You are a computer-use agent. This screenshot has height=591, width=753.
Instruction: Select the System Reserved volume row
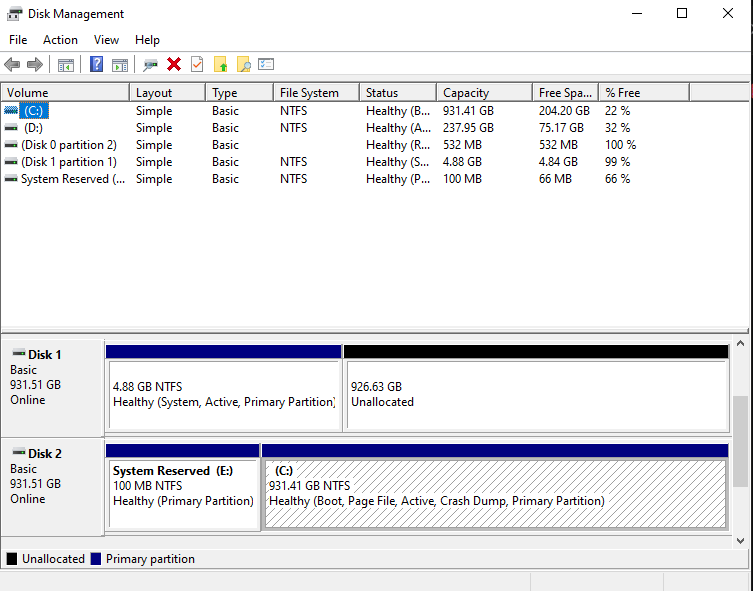[x=375, y=179]
